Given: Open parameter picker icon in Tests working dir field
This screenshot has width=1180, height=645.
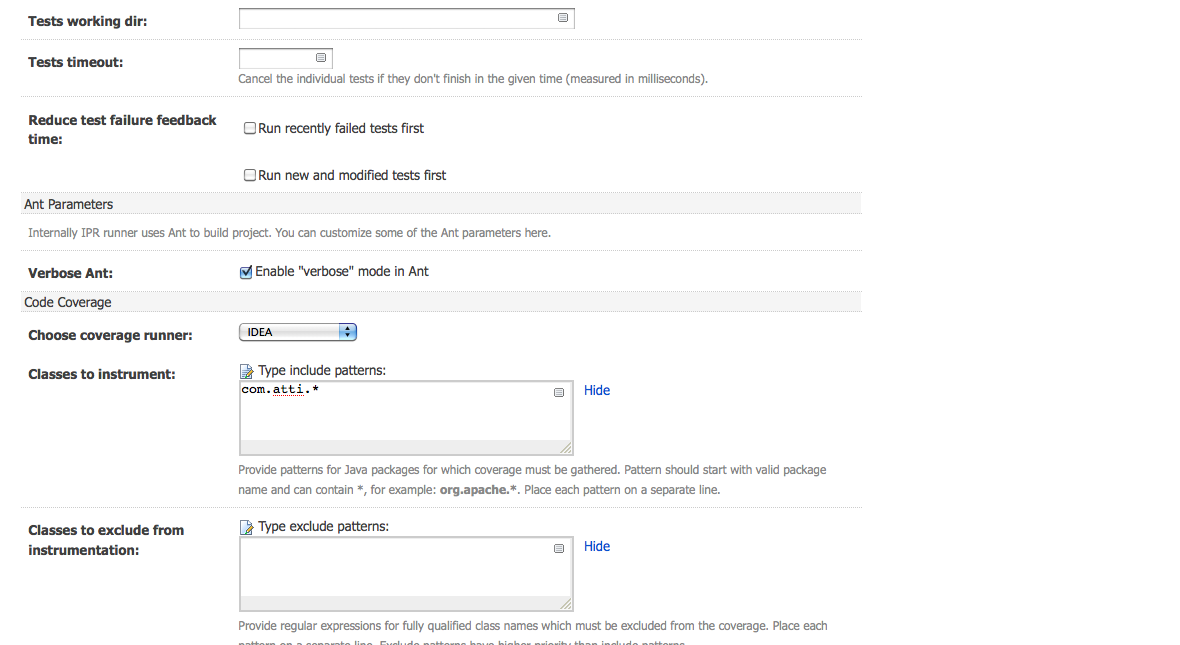Looking at the screenshot, I should point(562,18).
